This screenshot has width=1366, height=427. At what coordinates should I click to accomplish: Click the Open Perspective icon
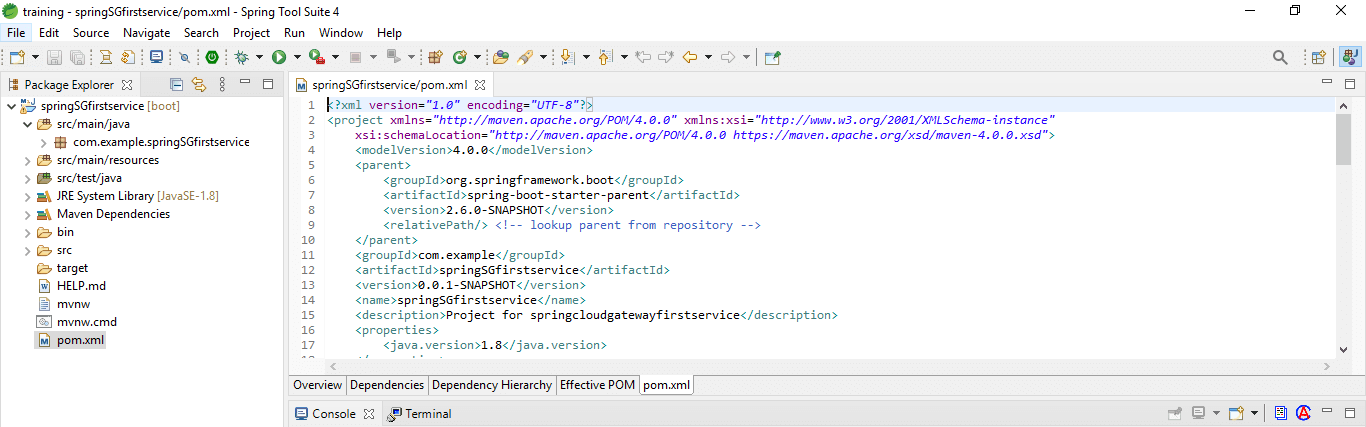tap(1319, 58)
